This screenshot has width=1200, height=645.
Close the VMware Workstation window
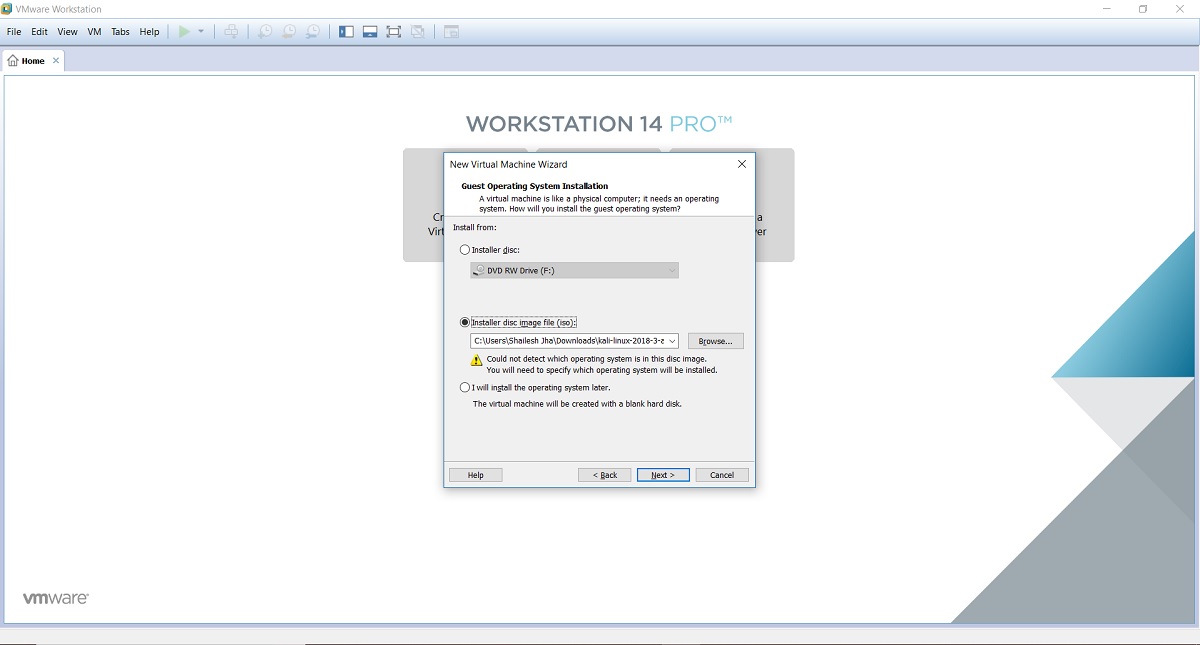[1181, 9]
